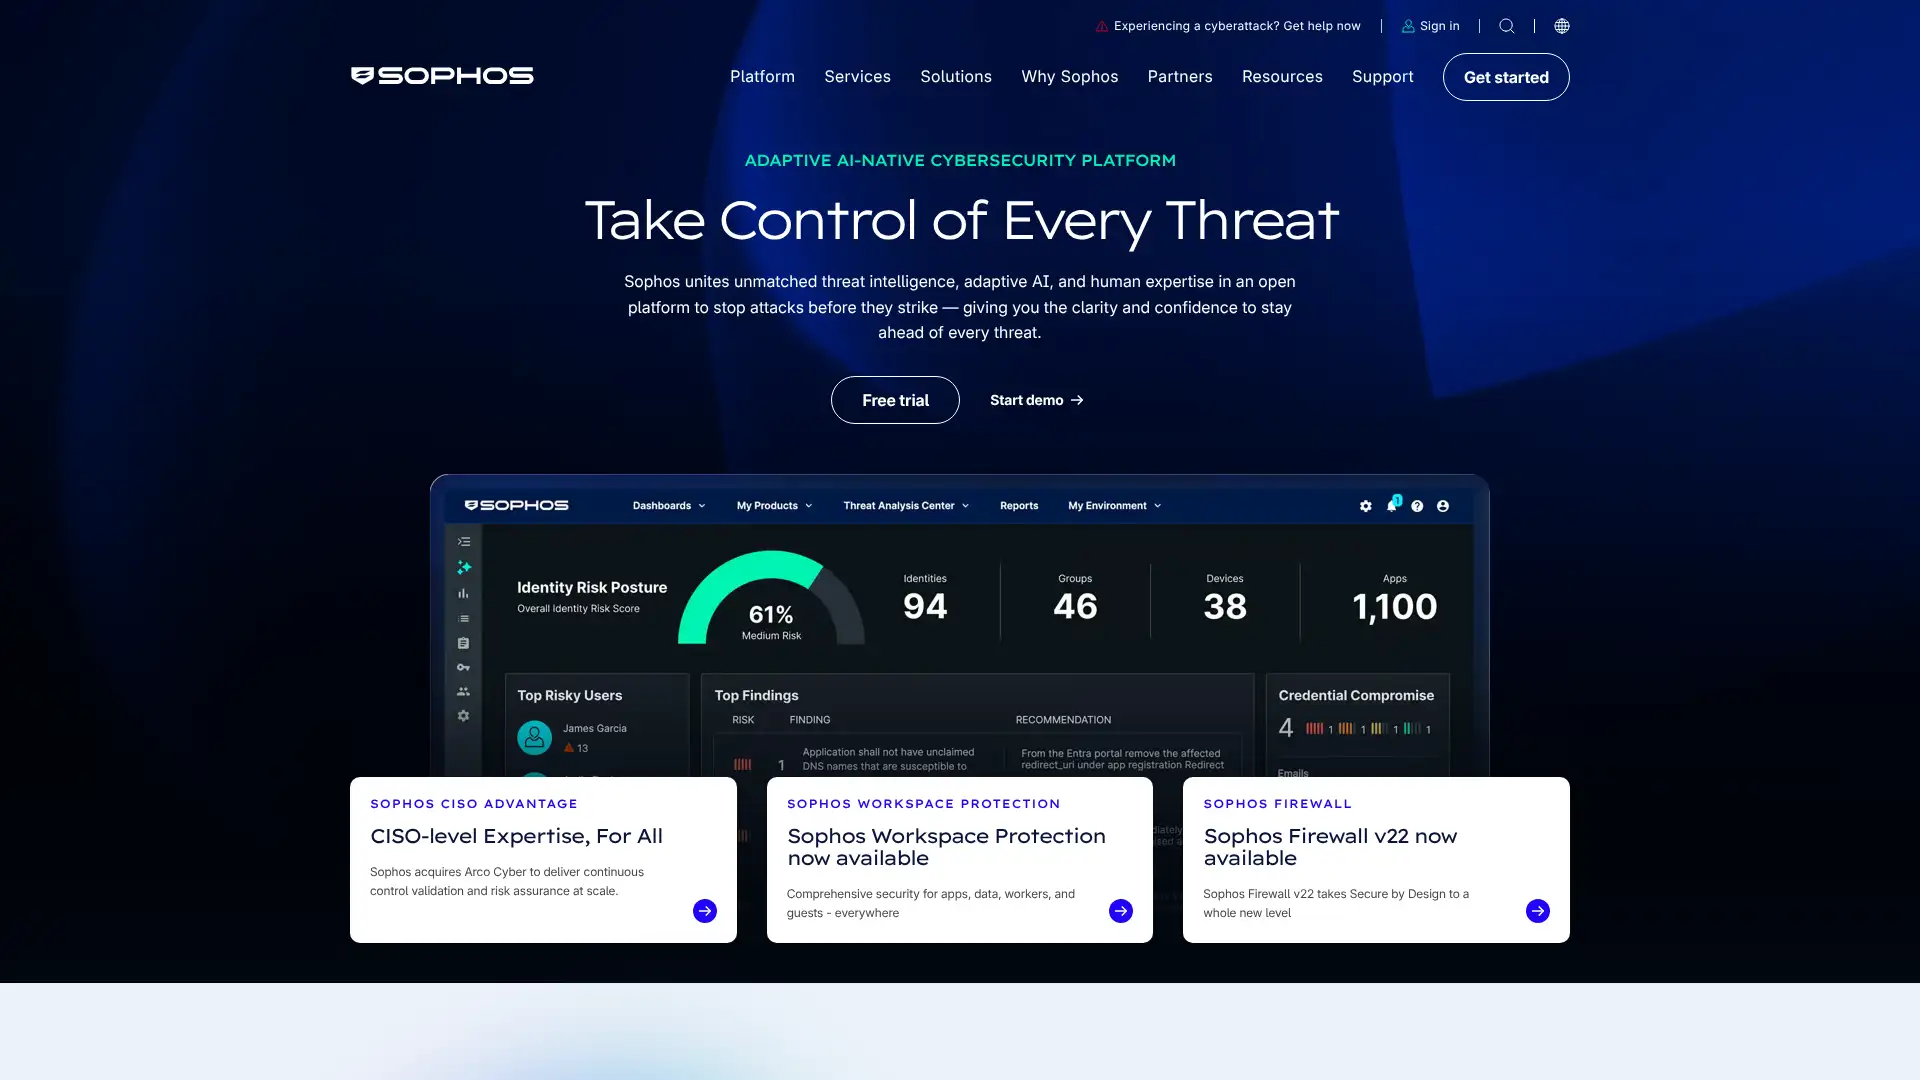The image size is (1920, 1080).
Task: Click the Apps count 1,100
Action: click(1395, 607)
